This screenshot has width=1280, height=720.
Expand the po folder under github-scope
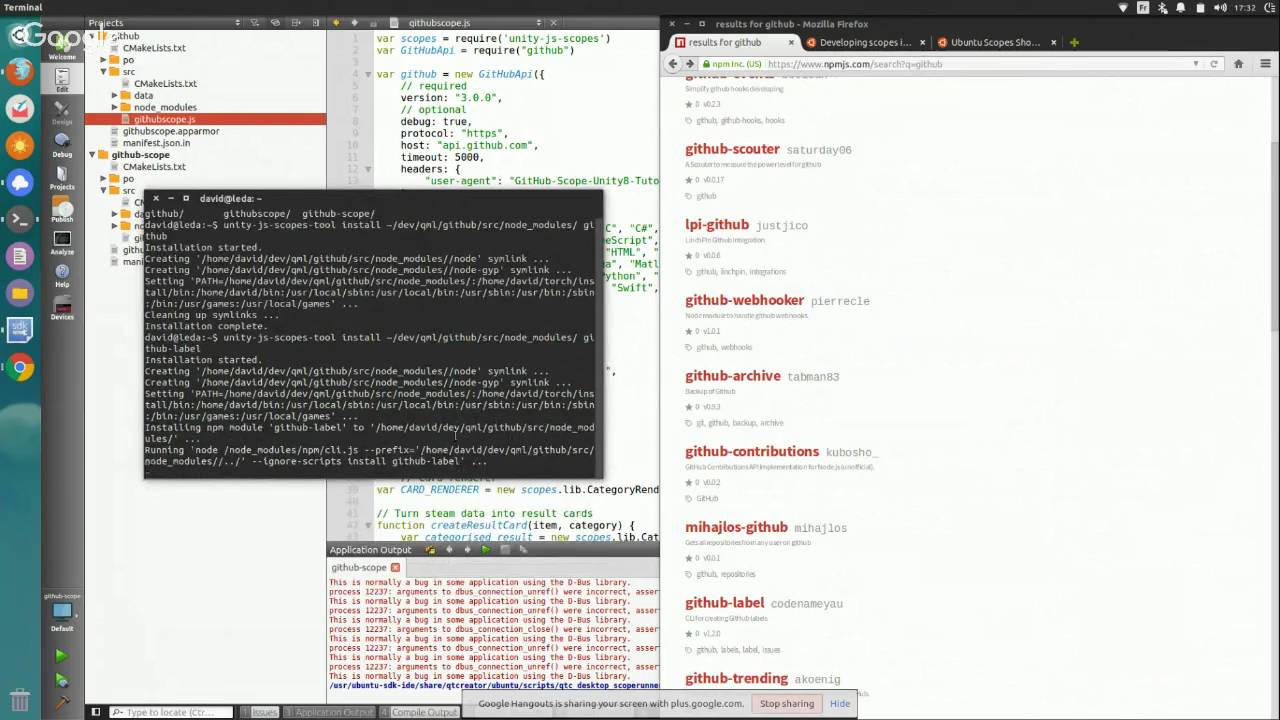103,179
